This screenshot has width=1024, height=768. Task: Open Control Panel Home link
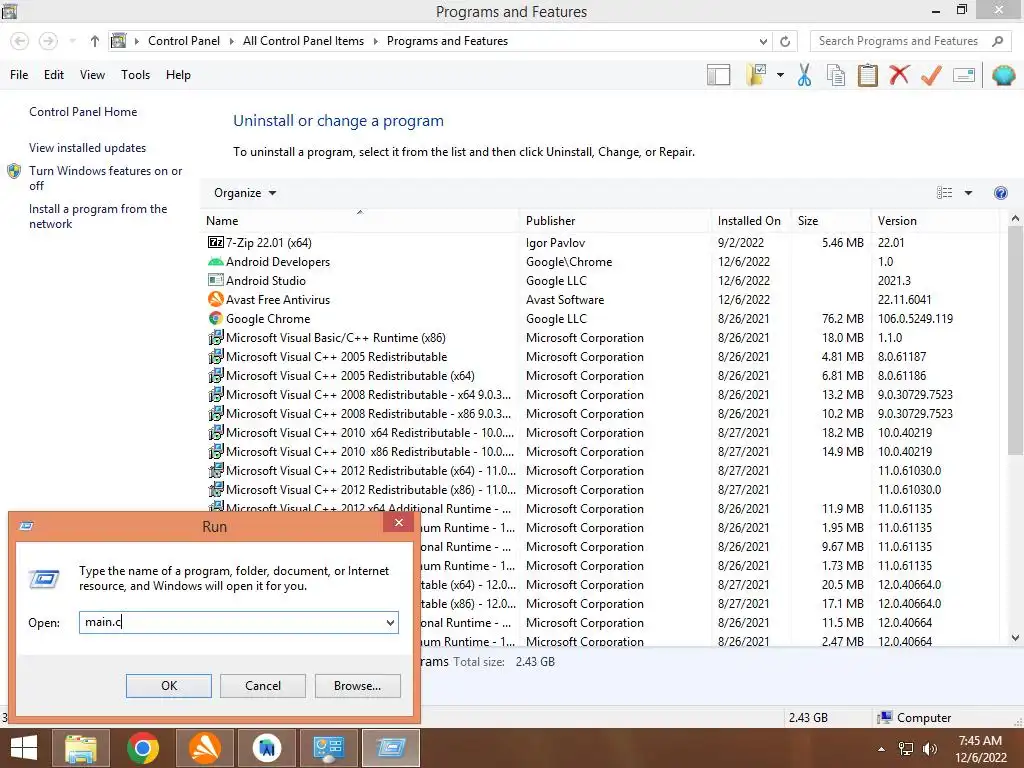[83, 112]
